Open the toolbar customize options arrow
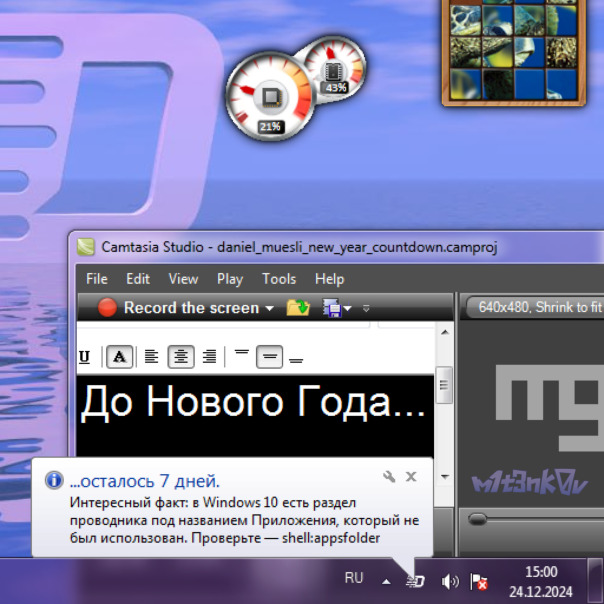The image size is (604, 604). pos(366,308)
